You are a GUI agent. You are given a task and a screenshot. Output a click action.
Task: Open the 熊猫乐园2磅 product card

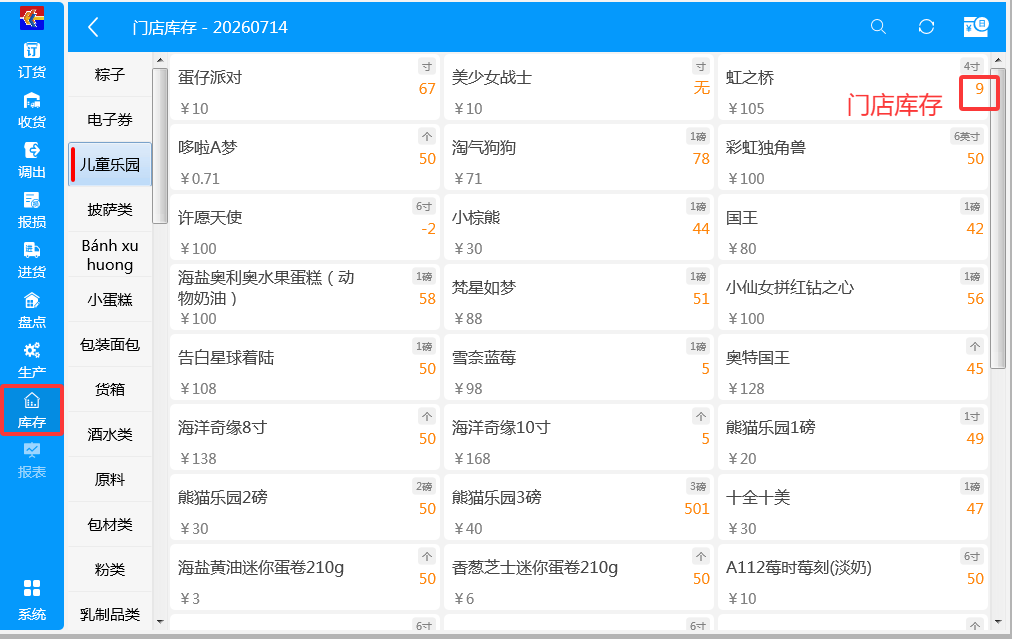305,508
